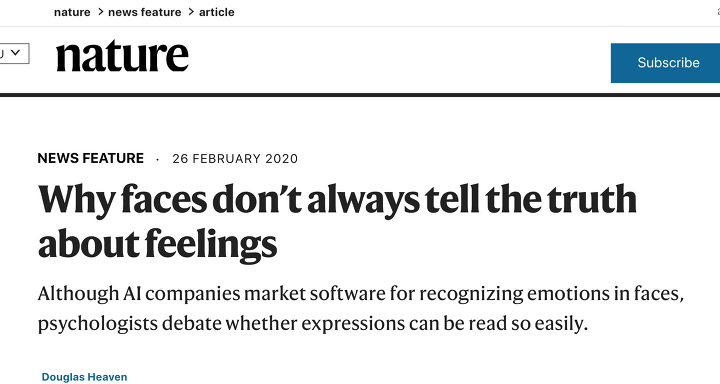Click the chevron after the nature breadcrumb
The image size is (720, 384).
pyautogui.click(x=101, y=12)
